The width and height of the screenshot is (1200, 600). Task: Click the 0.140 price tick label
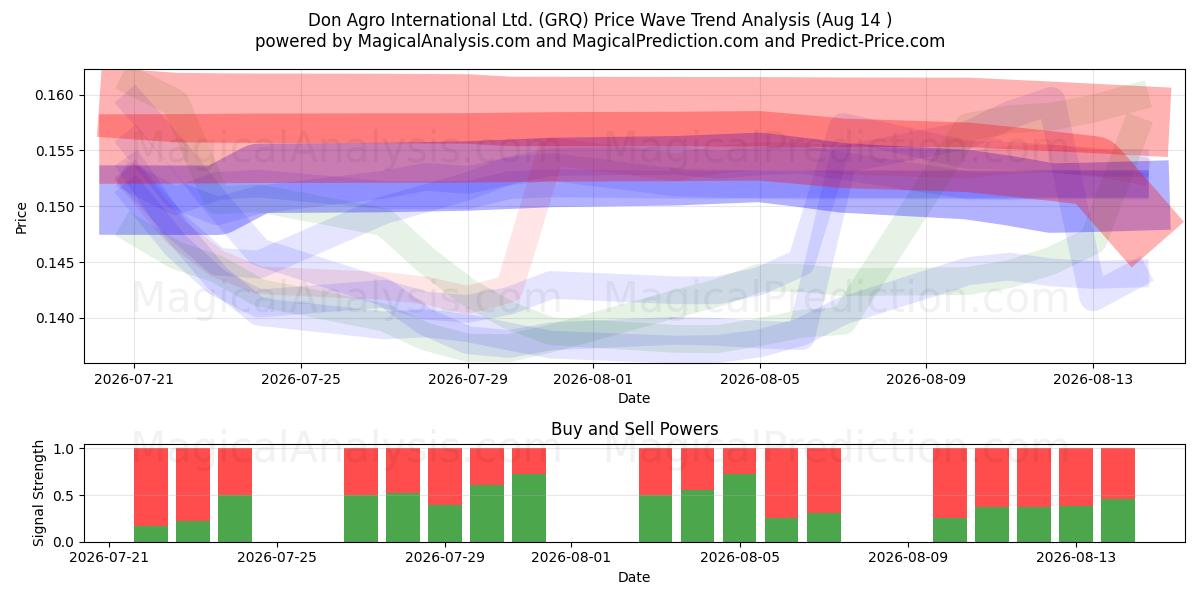[x=57, y=318]
